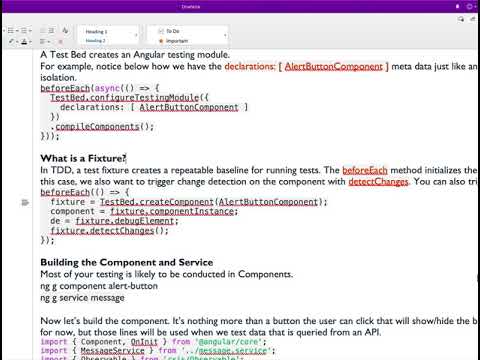Click the delete icon in formatting toolbar

[x=60, y=42]
